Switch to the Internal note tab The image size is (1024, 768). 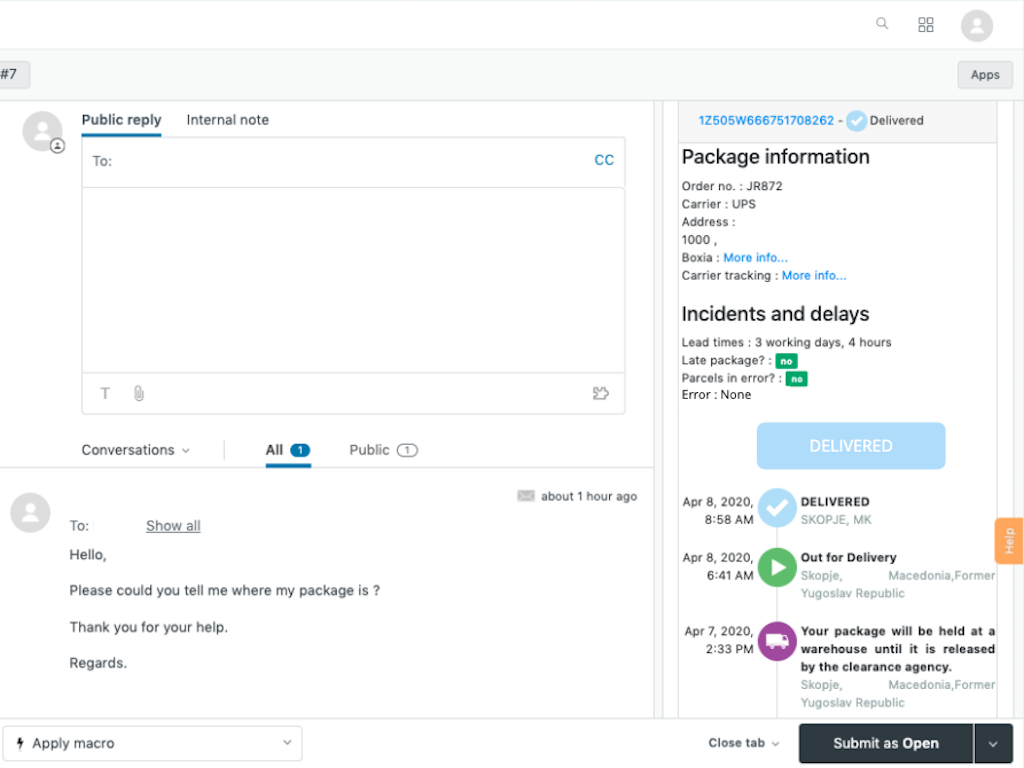(x=227, y=120)
